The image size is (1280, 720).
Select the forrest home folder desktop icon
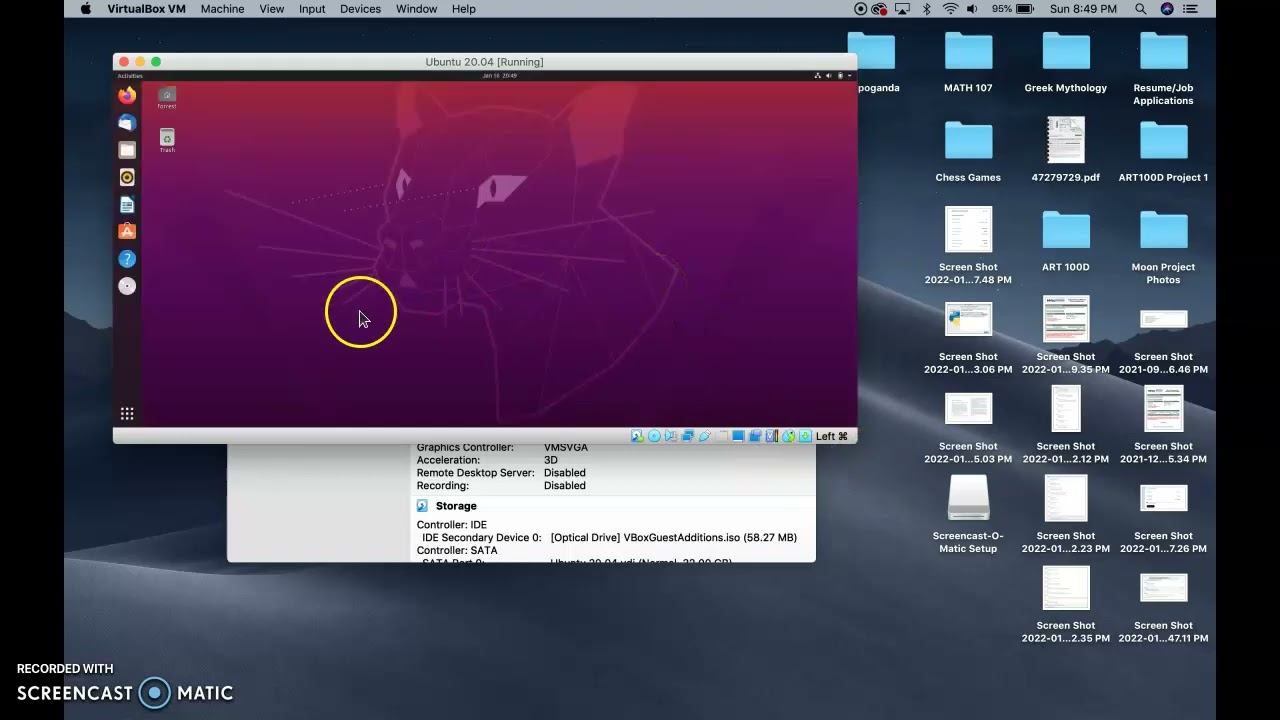click(x=167, y=98)
